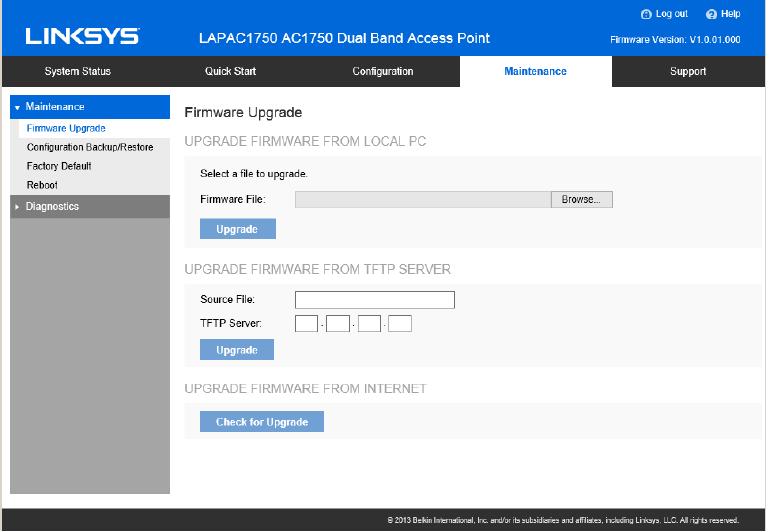
Task: Click Browse... to choose firmware file
Action: coord(581,199)
